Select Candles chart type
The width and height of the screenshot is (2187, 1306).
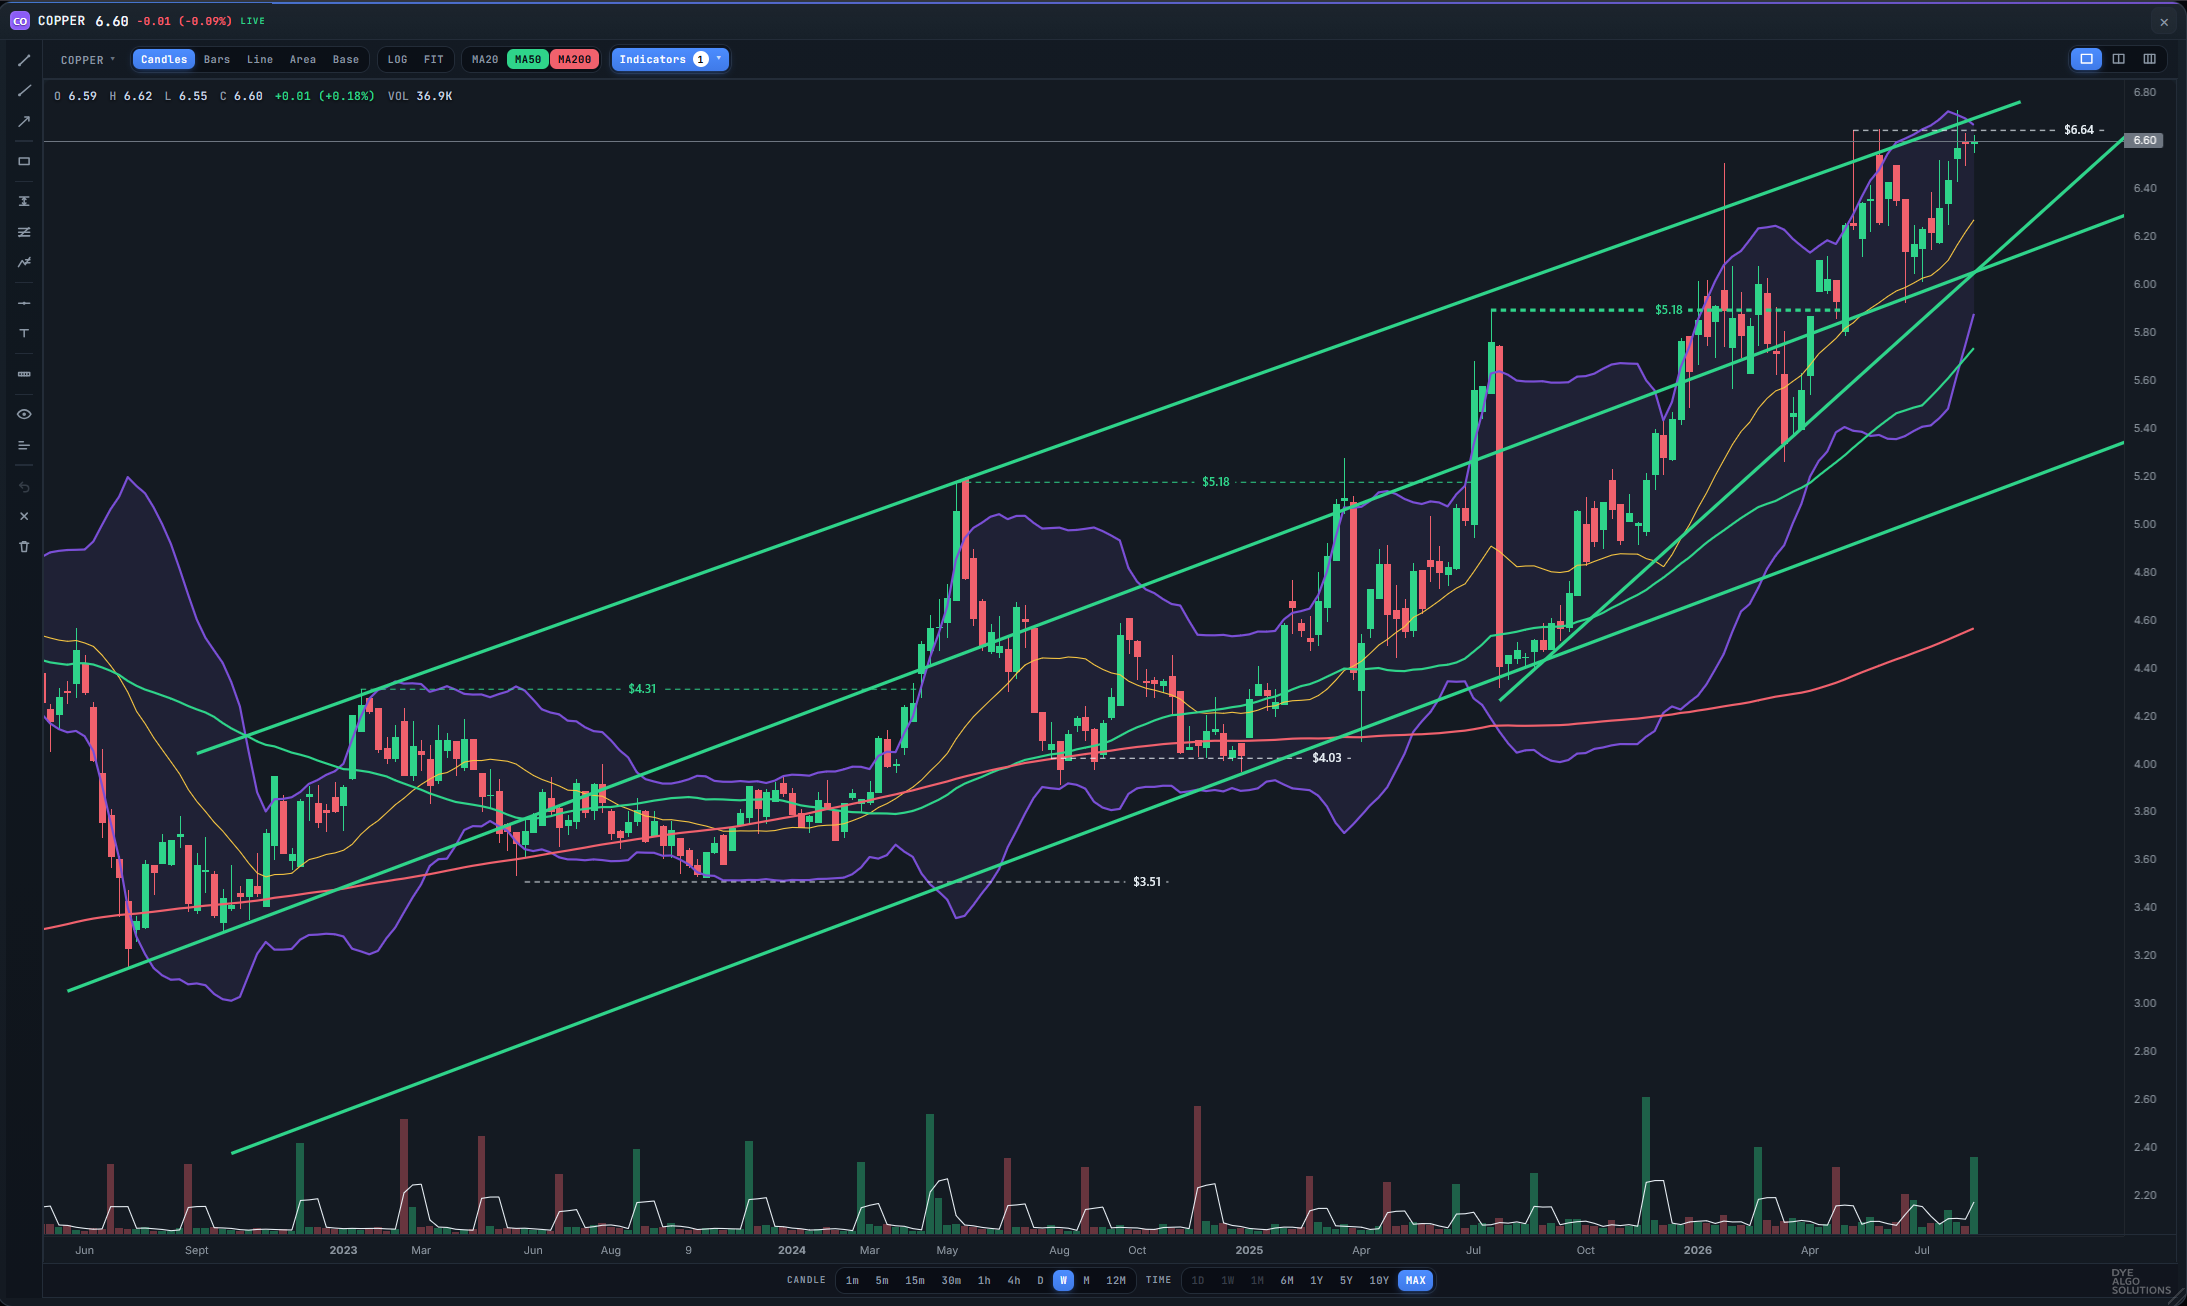point(164,60)
